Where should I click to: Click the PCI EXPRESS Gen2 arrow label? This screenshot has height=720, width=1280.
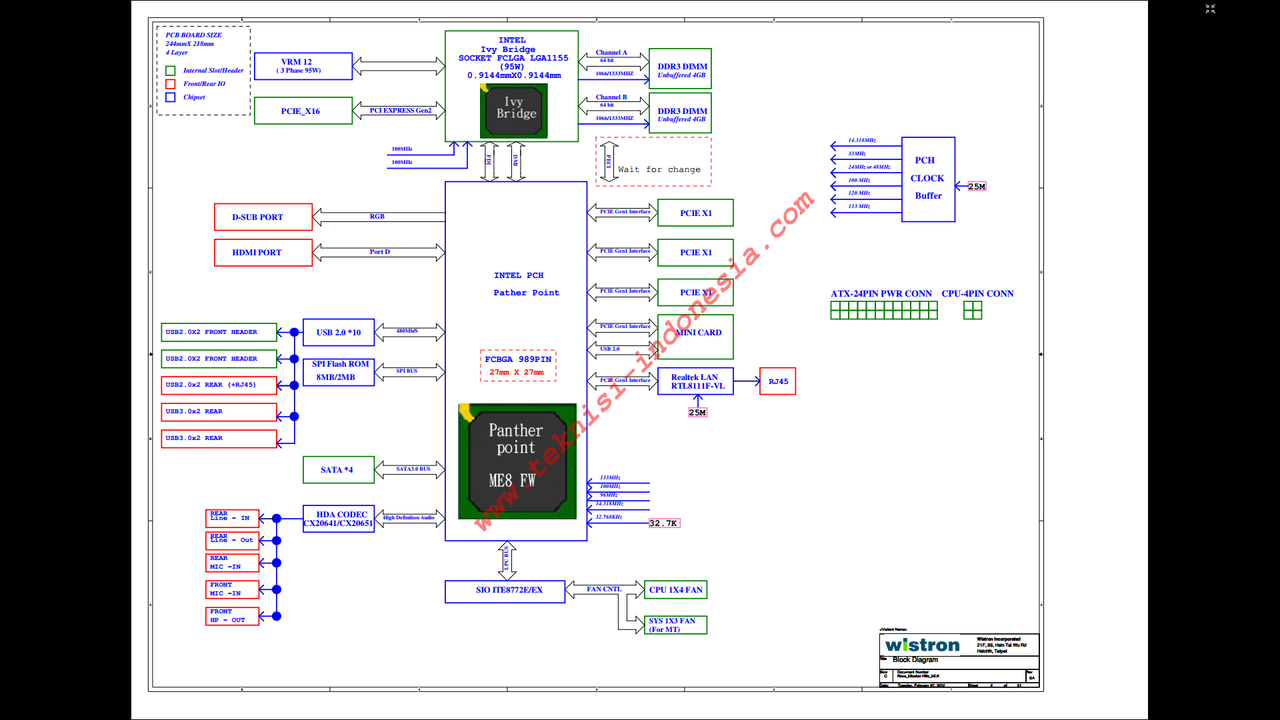click(400, 110)
